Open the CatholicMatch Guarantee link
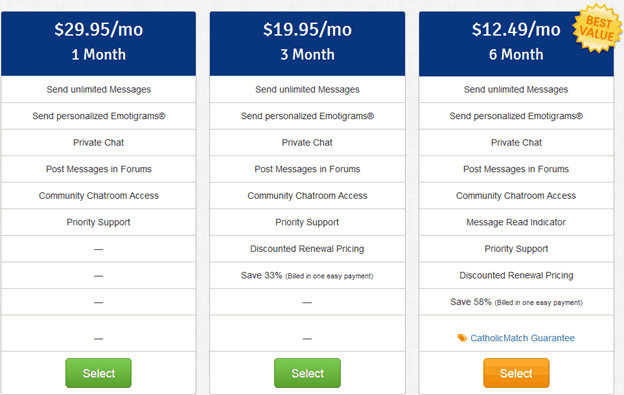The image size is (624, 395). click(522, 338)
